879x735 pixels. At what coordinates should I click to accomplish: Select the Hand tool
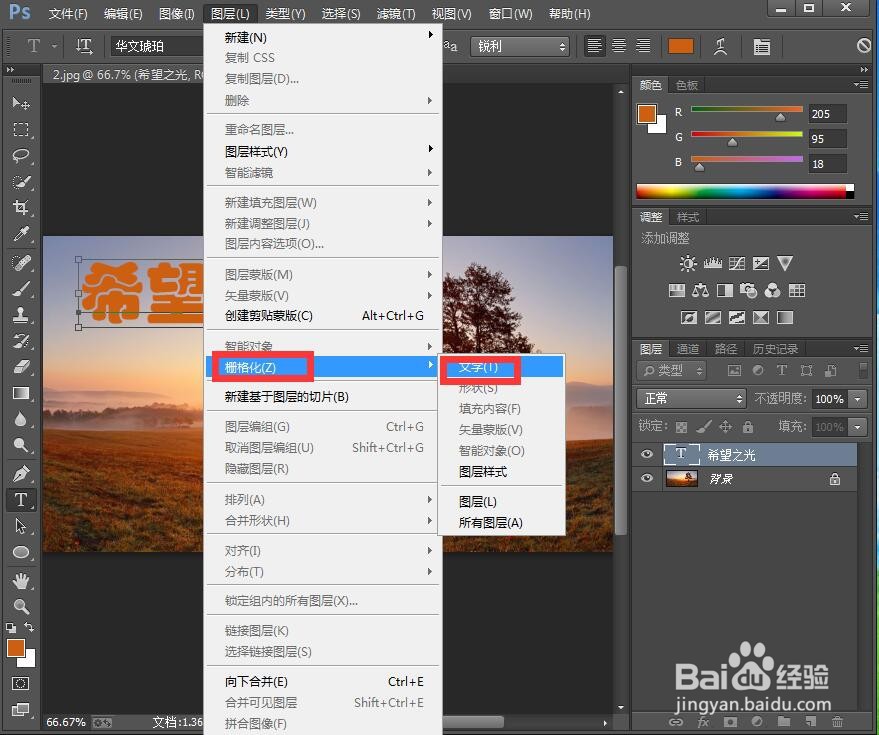pos(22,580)
